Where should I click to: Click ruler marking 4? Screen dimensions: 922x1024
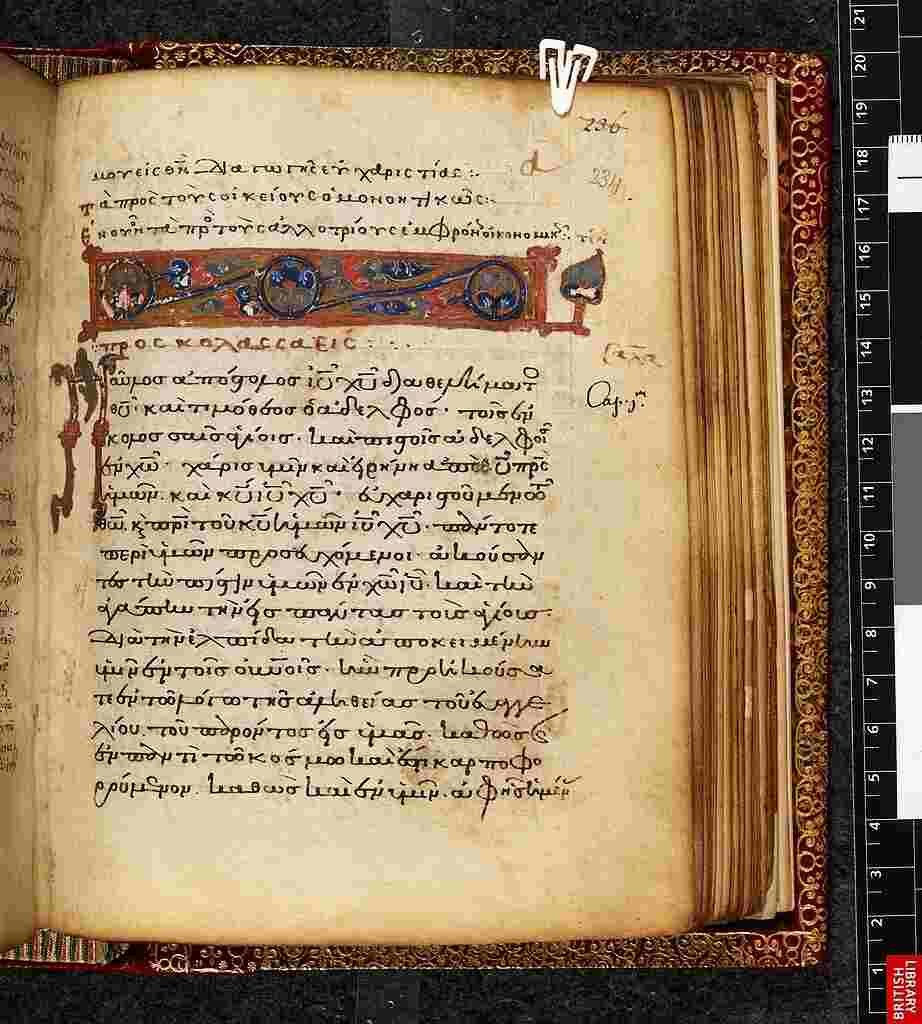(x=875, y=825)
